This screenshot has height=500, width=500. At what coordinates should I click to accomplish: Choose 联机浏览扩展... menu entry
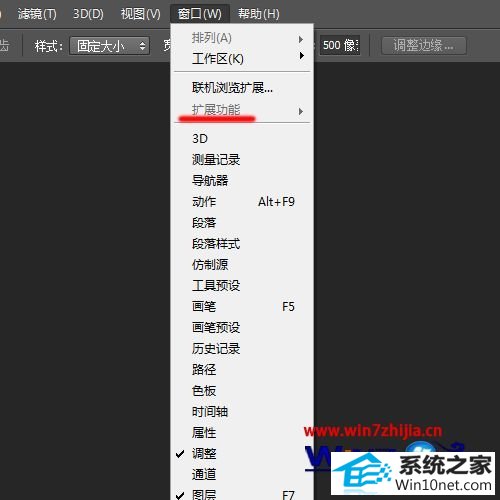242,88
